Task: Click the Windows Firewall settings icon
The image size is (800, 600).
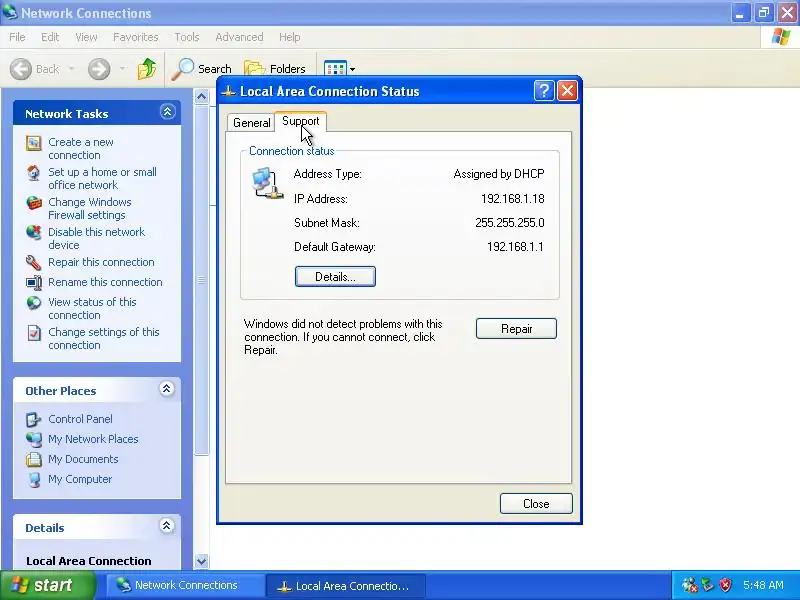Action: pyautogui.click(x=34, y=203)
